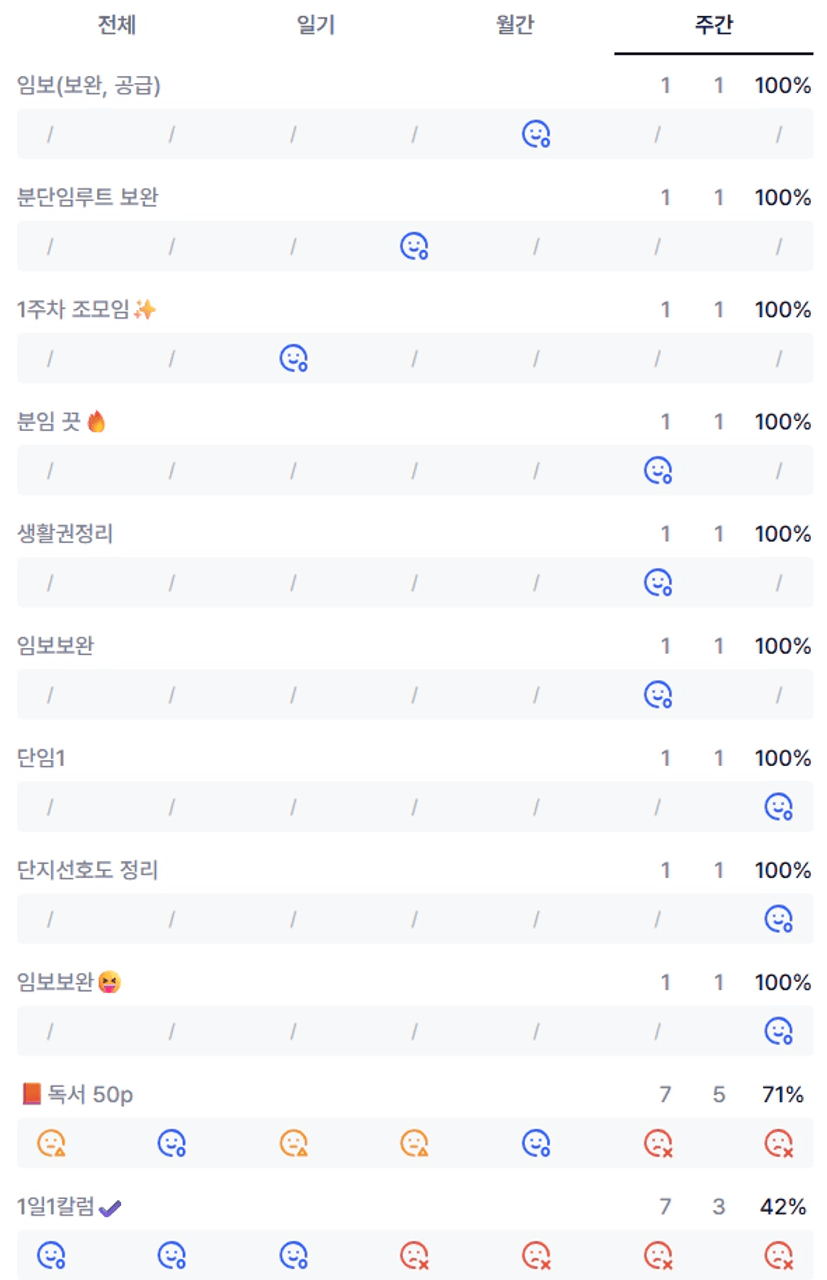
Task: Click the blue smiley in 임보(보완, 공급) row
Action: [536, 134]
